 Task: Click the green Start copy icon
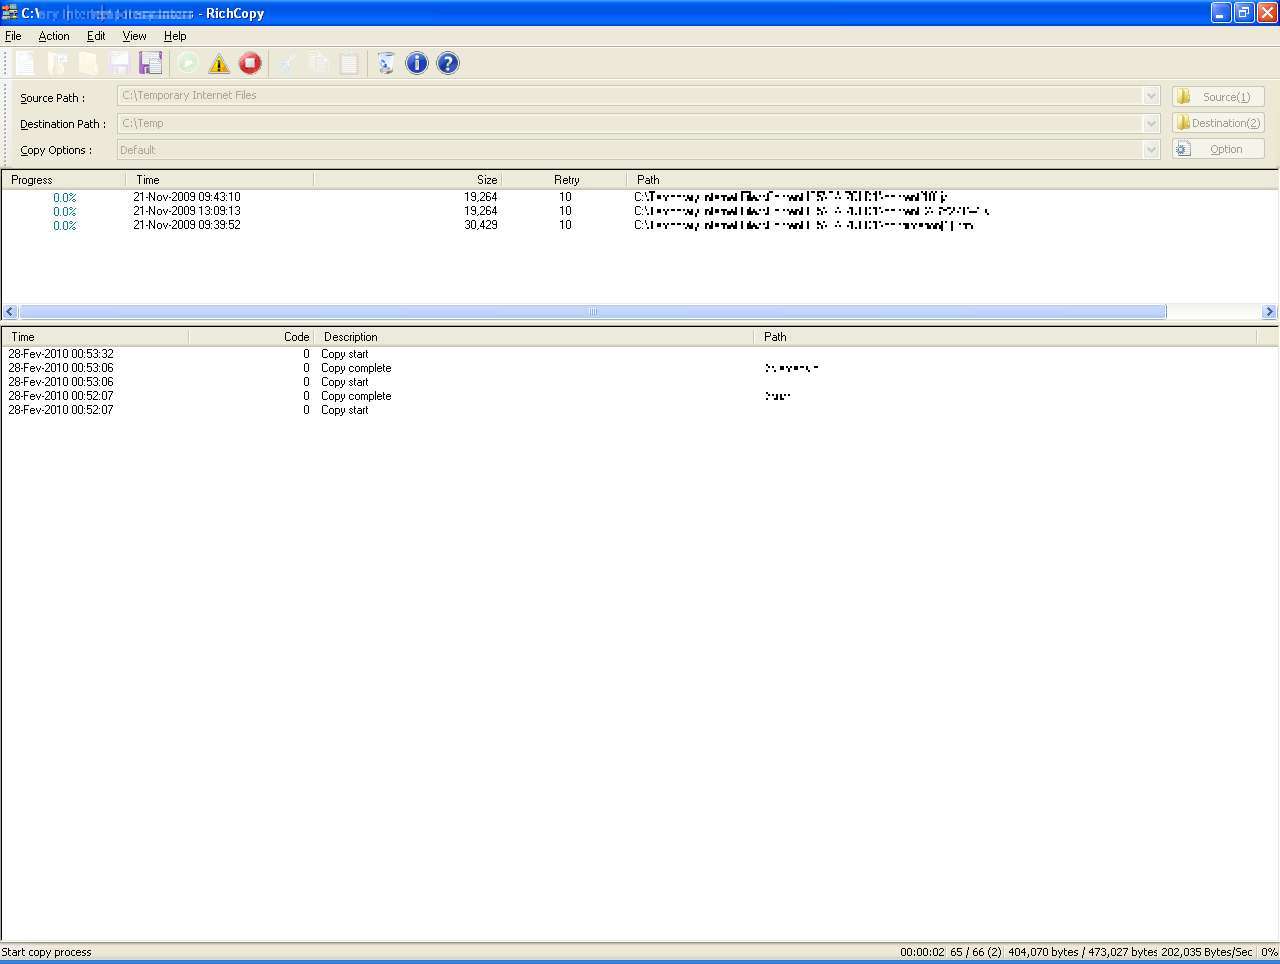point(187,64)
